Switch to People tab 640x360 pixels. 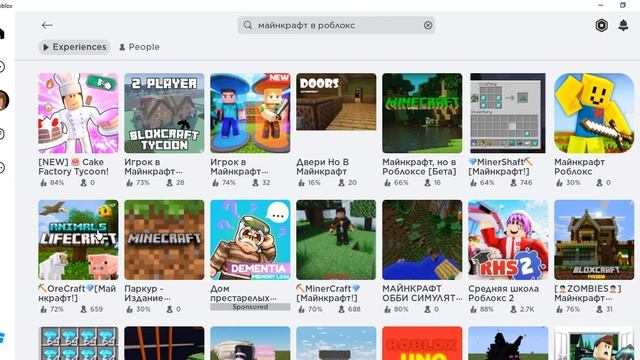tap(139, 47)
